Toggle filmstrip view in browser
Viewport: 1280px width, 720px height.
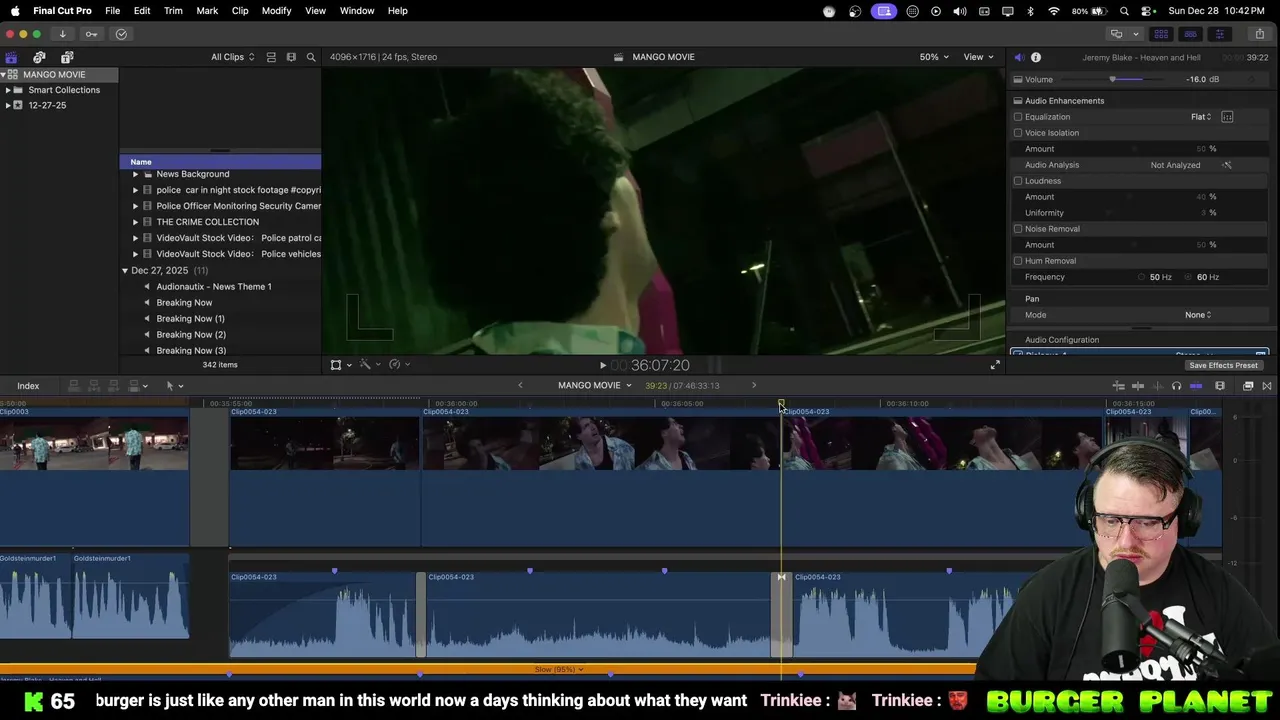pos(291,57)
